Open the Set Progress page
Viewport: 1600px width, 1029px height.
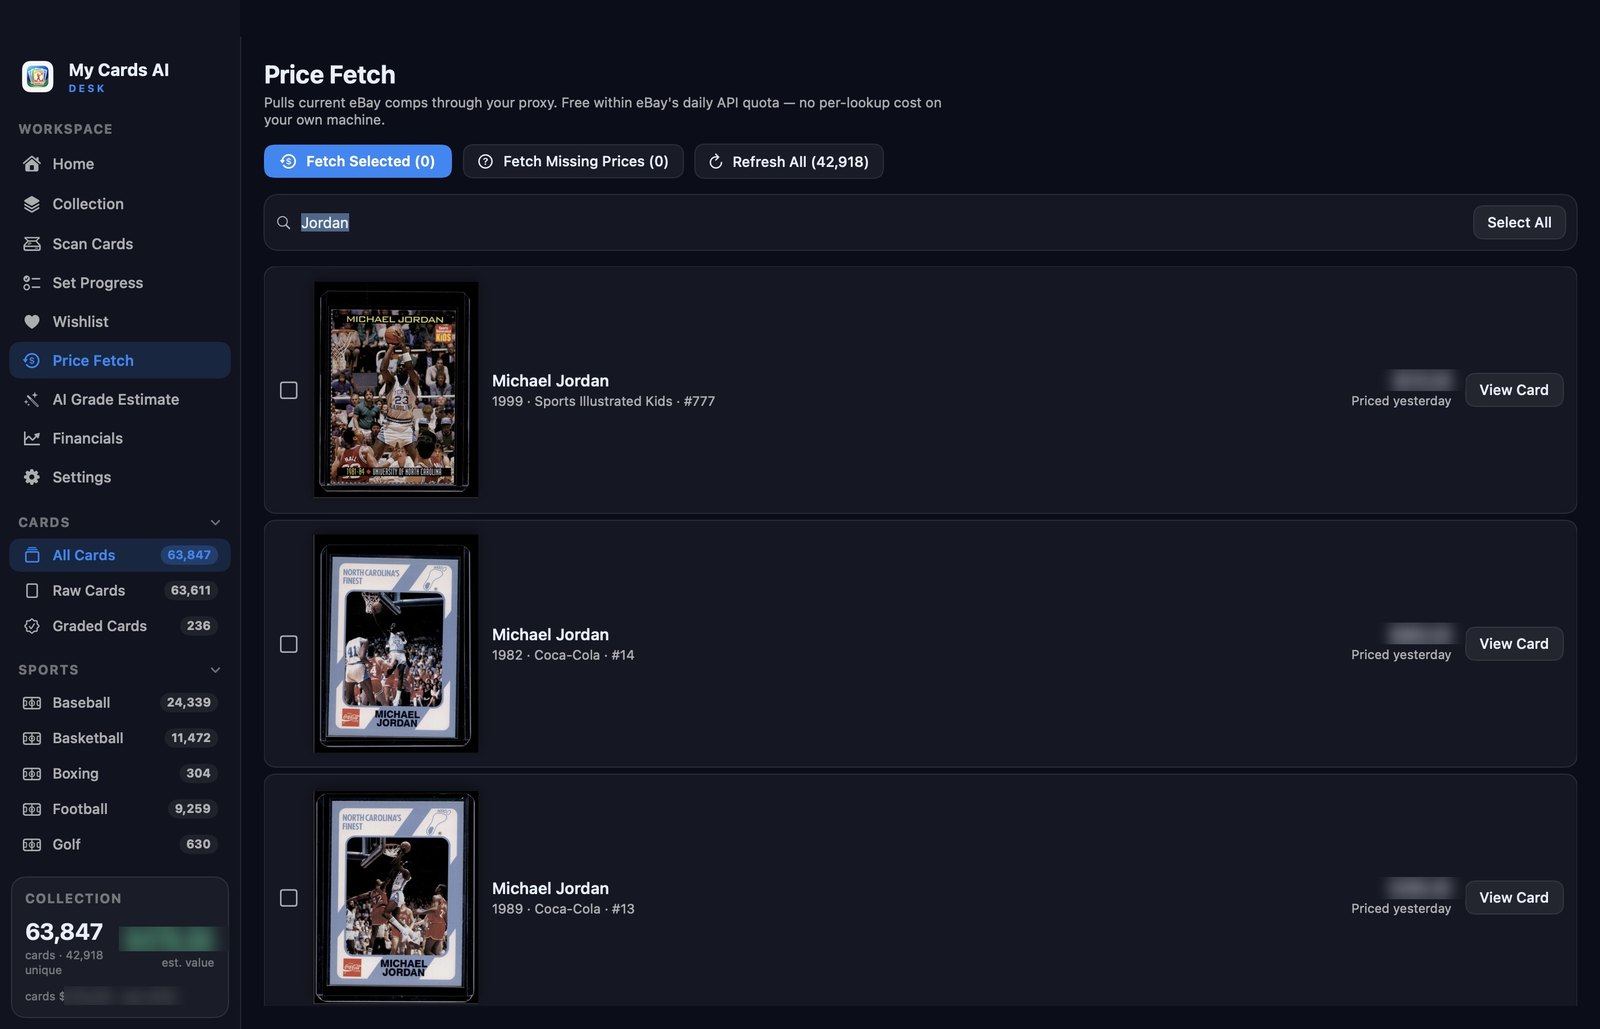point(120,283)
